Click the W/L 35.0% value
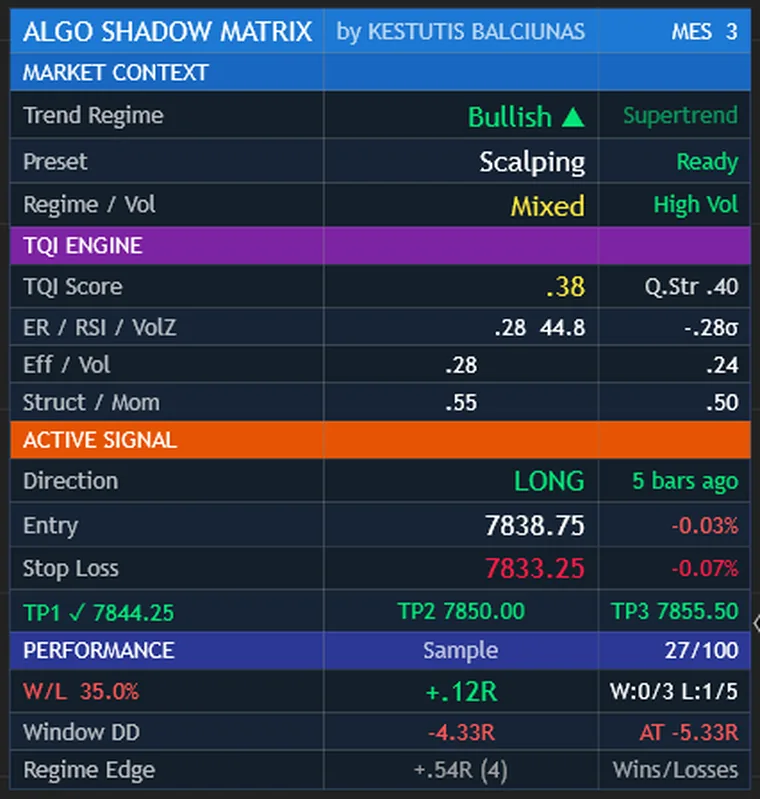The image size is (760, 799). pyautogui.click(x=81, y=691)
